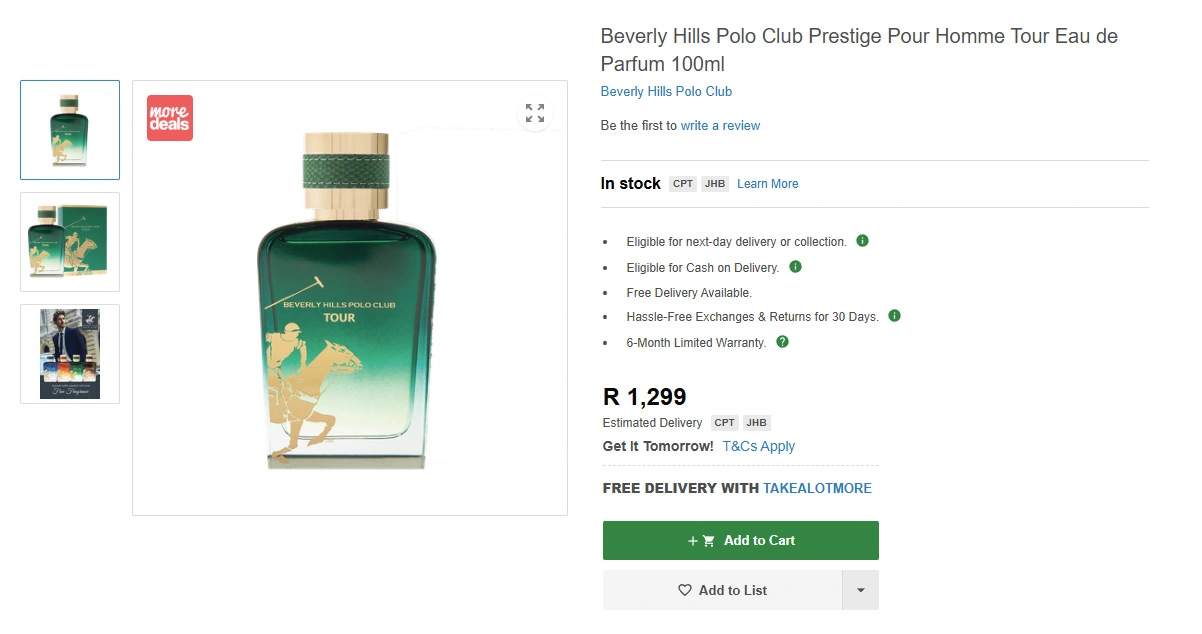The width and height of the screenshot is (1202, 634).
Task: Open Learn More stock information
Action: [767, 184]
